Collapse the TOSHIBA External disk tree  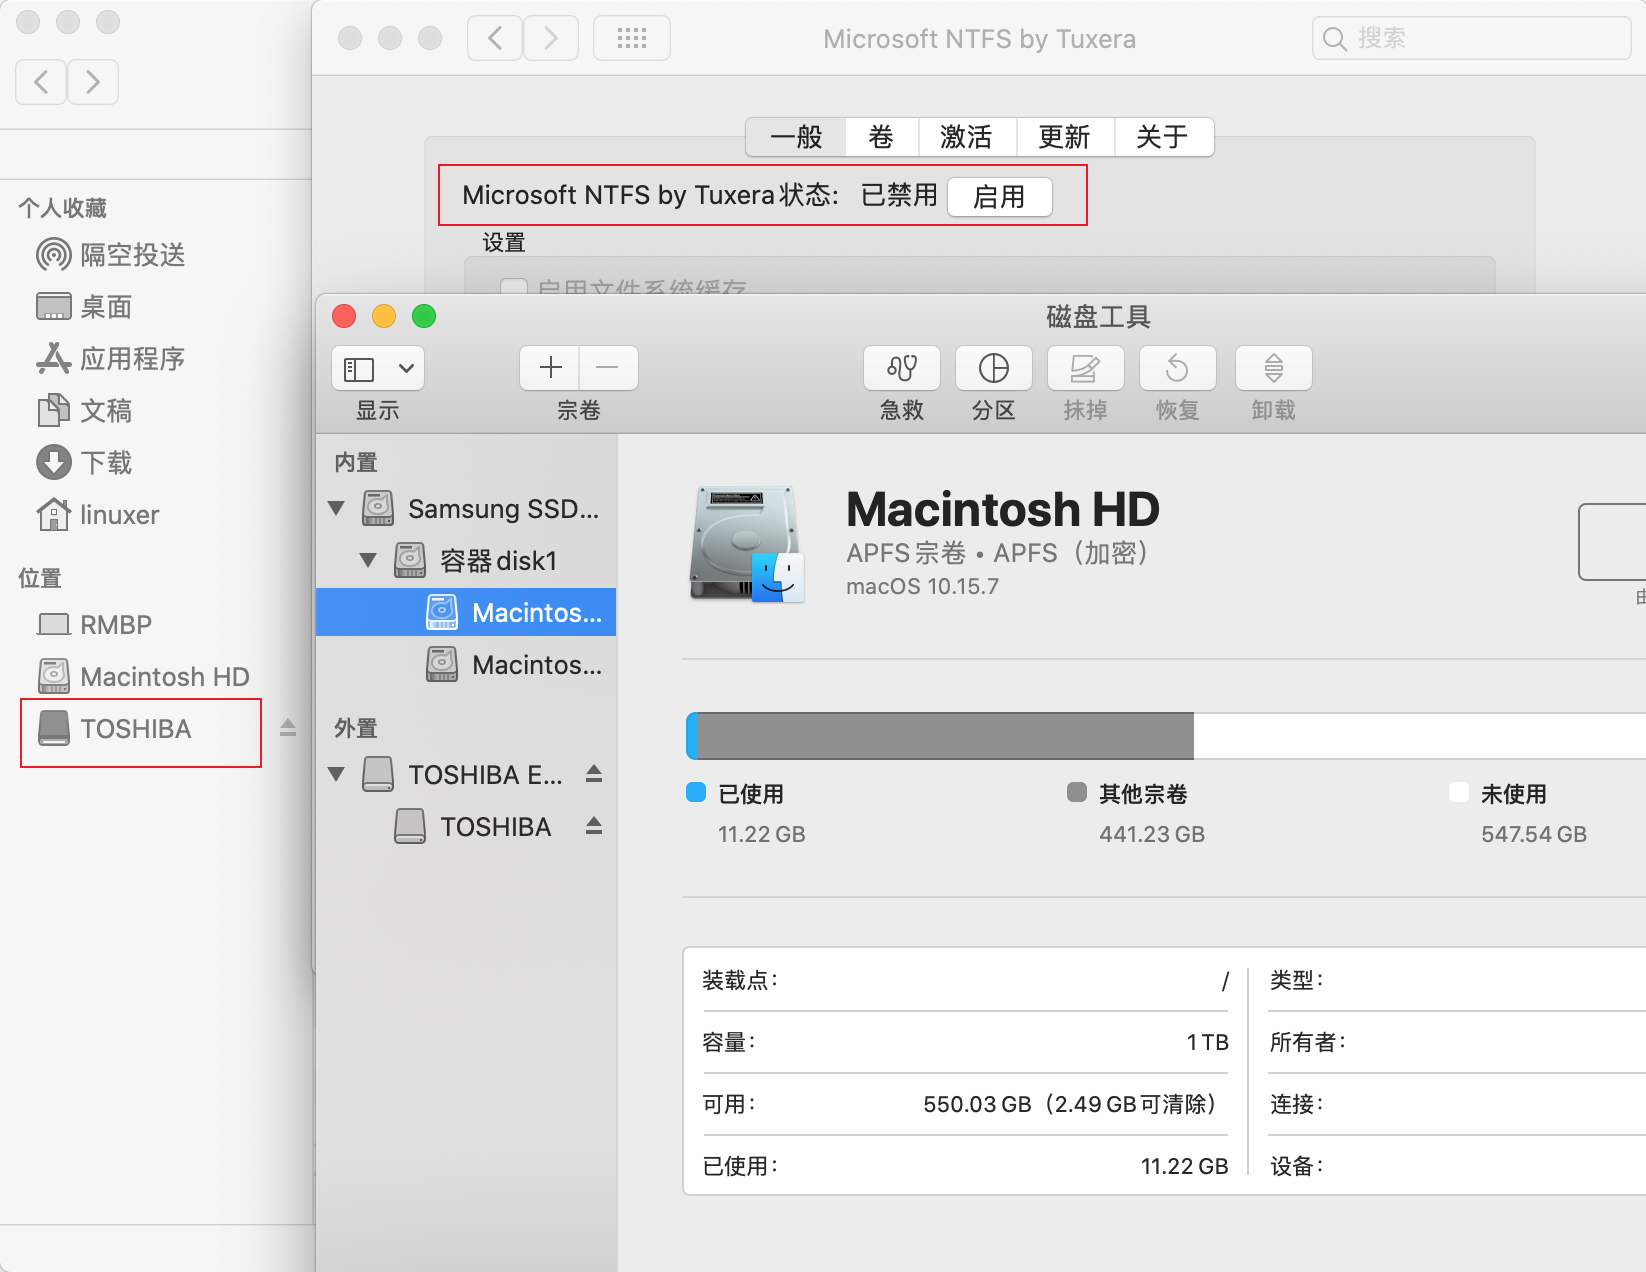[x=337, y=775]
